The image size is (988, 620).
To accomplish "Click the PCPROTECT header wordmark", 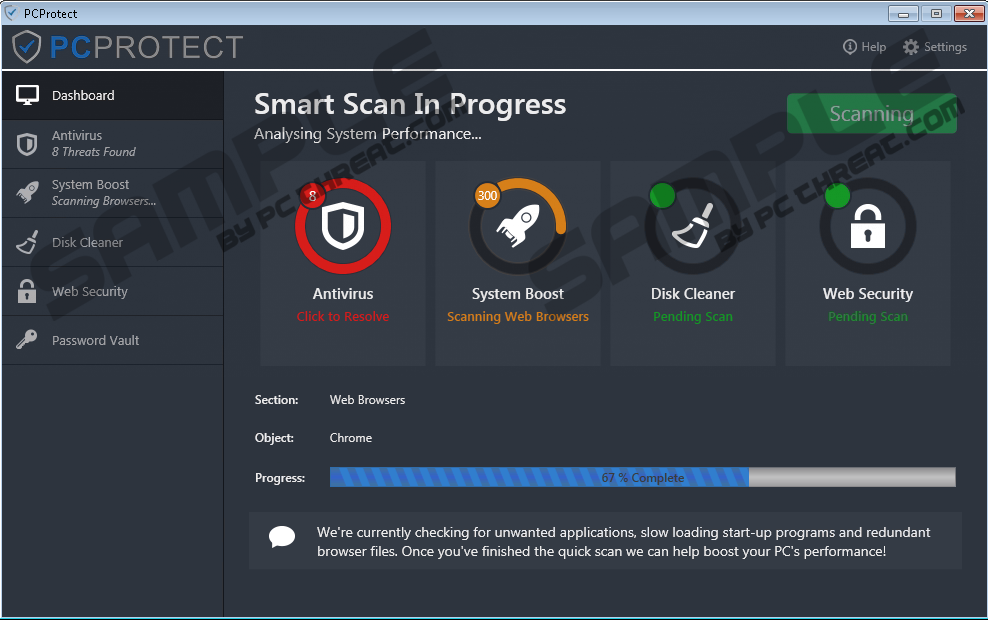I will pyautogui.click(x=146, y=47).
